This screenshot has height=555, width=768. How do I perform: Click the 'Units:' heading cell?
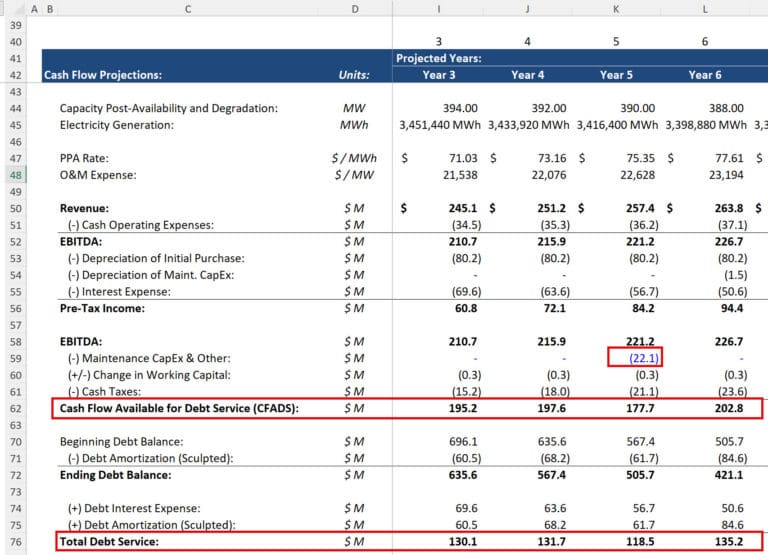[354, 75]
